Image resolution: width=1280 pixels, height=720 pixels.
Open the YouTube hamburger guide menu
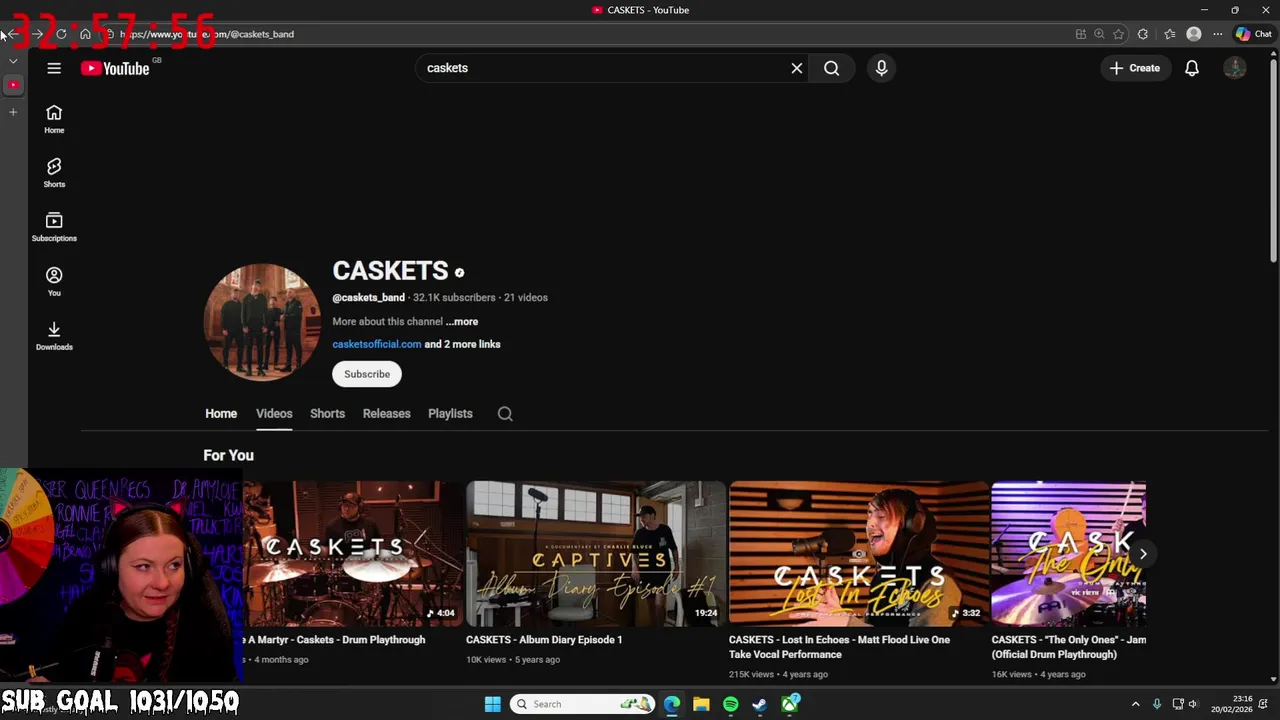54,68
